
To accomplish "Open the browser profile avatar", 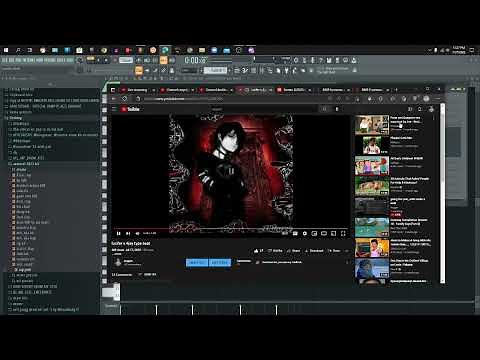I will click(426, 99).
